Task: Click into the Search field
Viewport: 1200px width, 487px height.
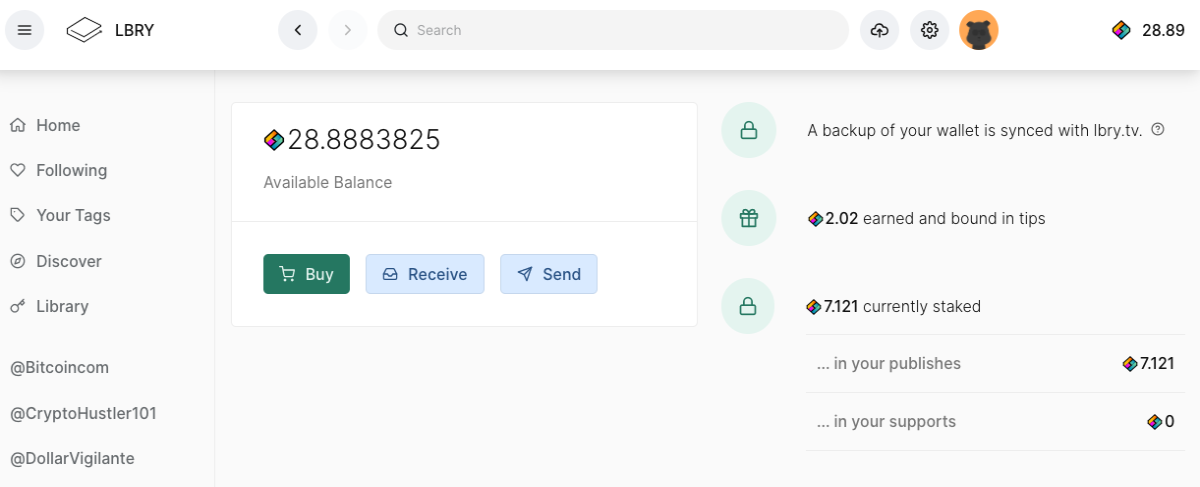Action: (x=613, y=30)
